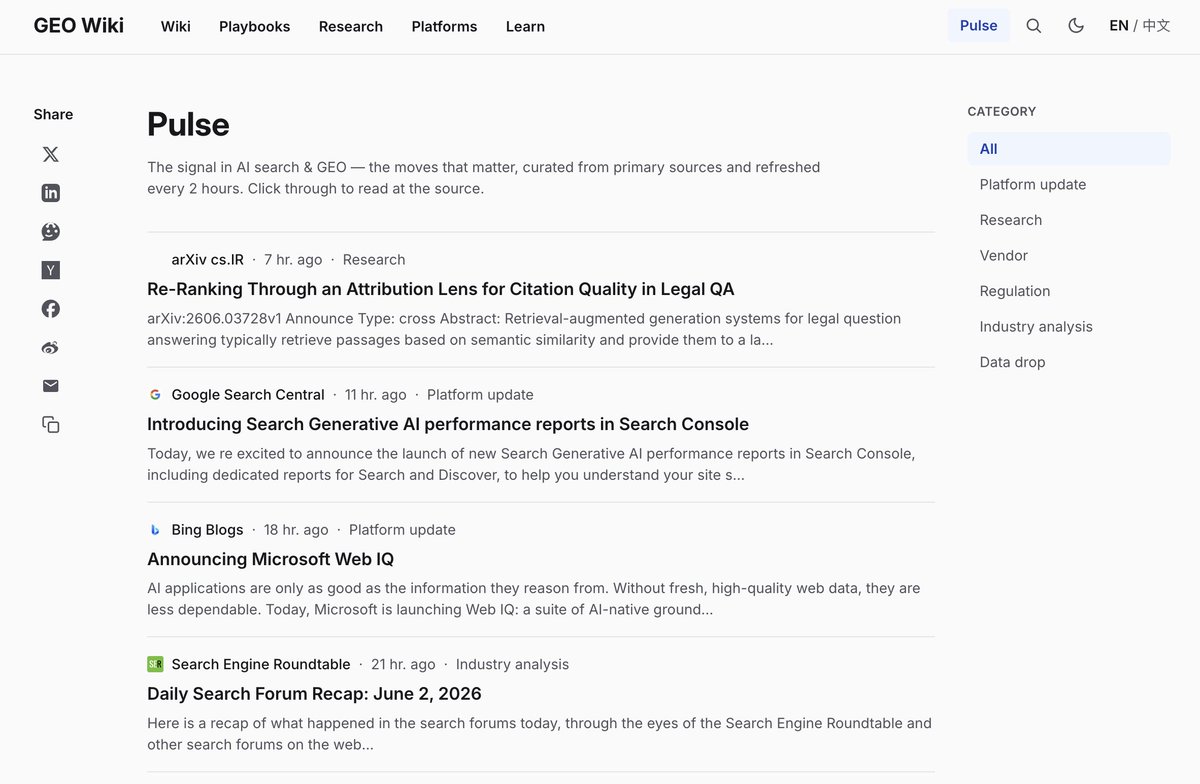1200x784 pixels.
Task: Click the Google Search Central source name
Action: [x=248, y=395]
